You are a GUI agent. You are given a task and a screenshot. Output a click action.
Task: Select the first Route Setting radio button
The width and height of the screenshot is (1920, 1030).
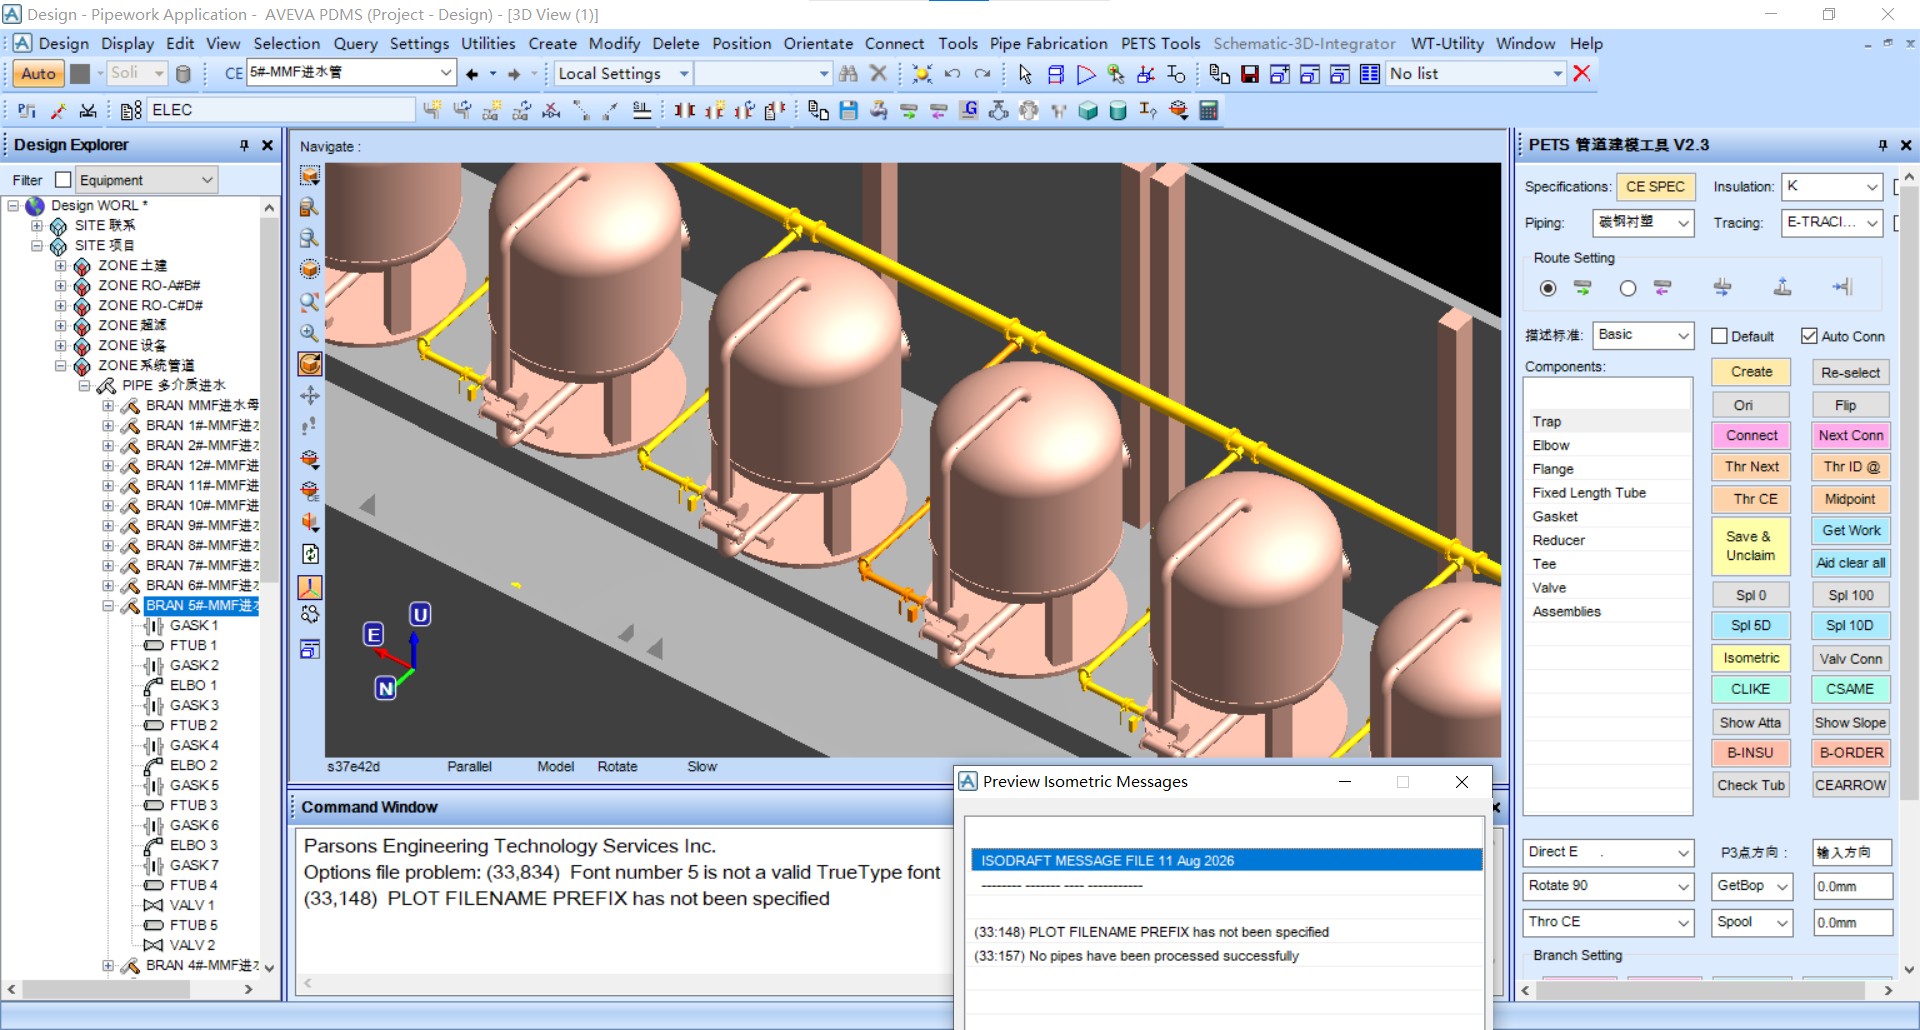[x=1548, y=288]
